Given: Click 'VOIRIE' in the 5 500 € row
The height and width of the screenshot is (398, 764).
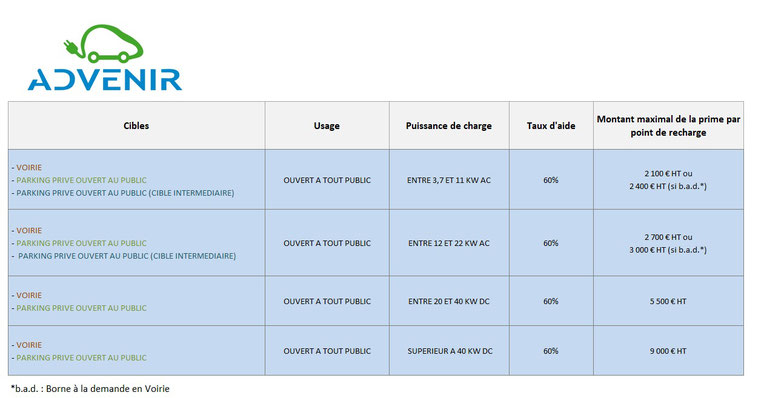Looking at the screenshot, I should [x=29, y=295].
